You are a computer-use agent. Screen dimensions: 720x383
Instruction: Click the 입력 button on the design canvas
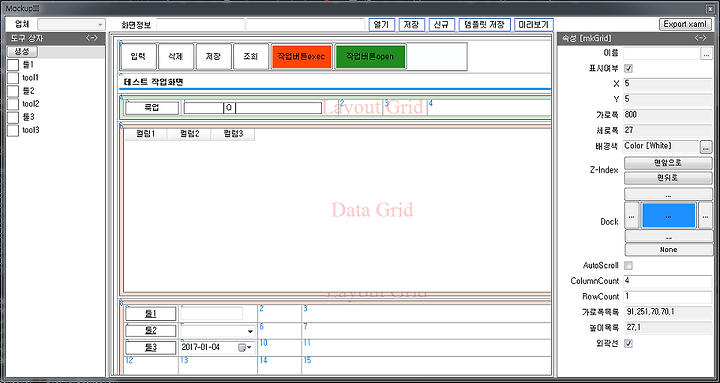click(138, 57)
